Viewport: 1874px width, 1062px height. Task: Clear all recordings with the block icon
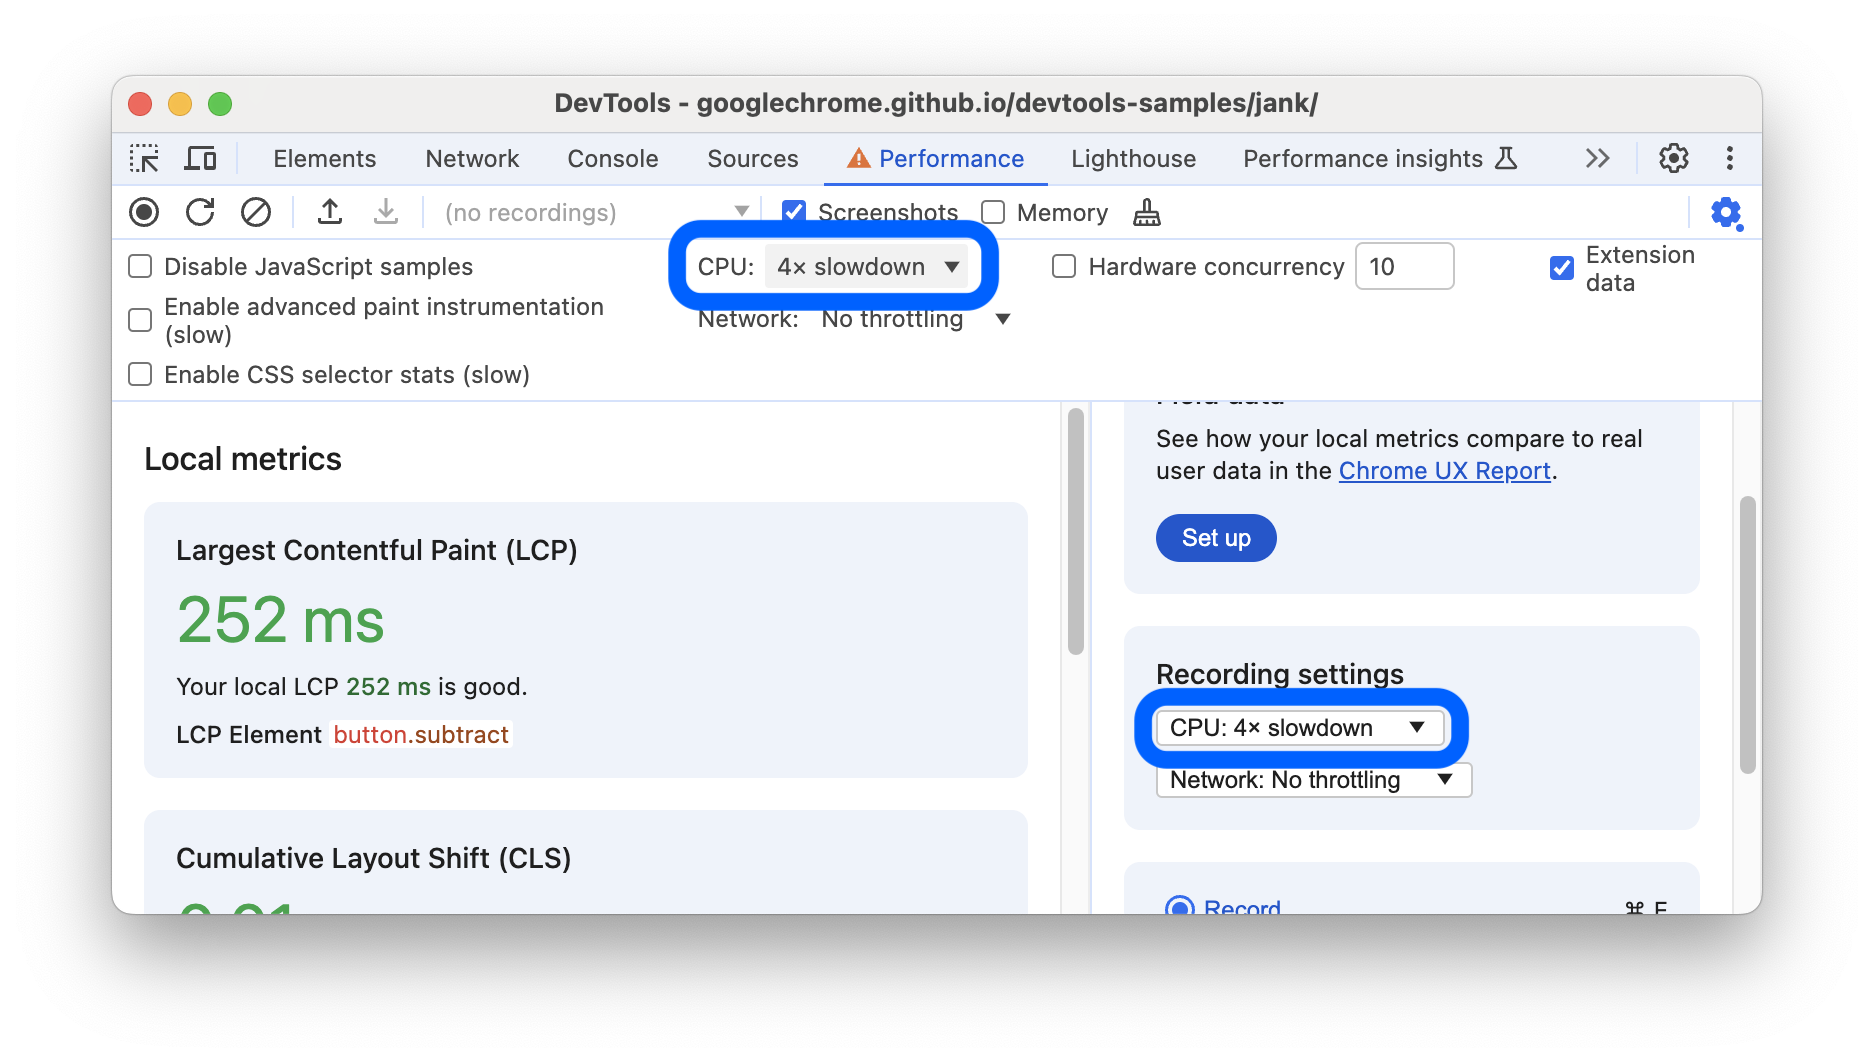click(257, 212)
